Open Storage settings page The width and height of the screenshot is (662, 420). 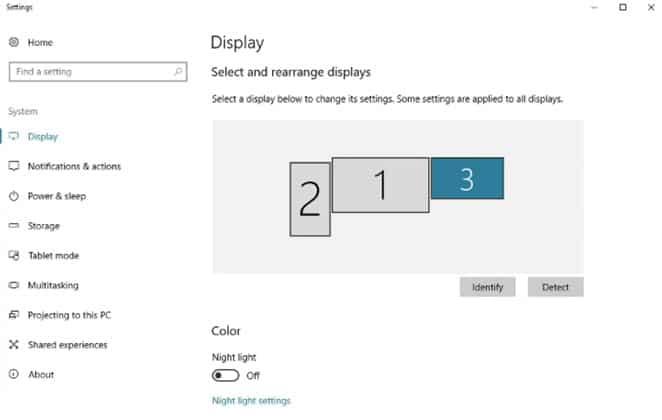43,226
